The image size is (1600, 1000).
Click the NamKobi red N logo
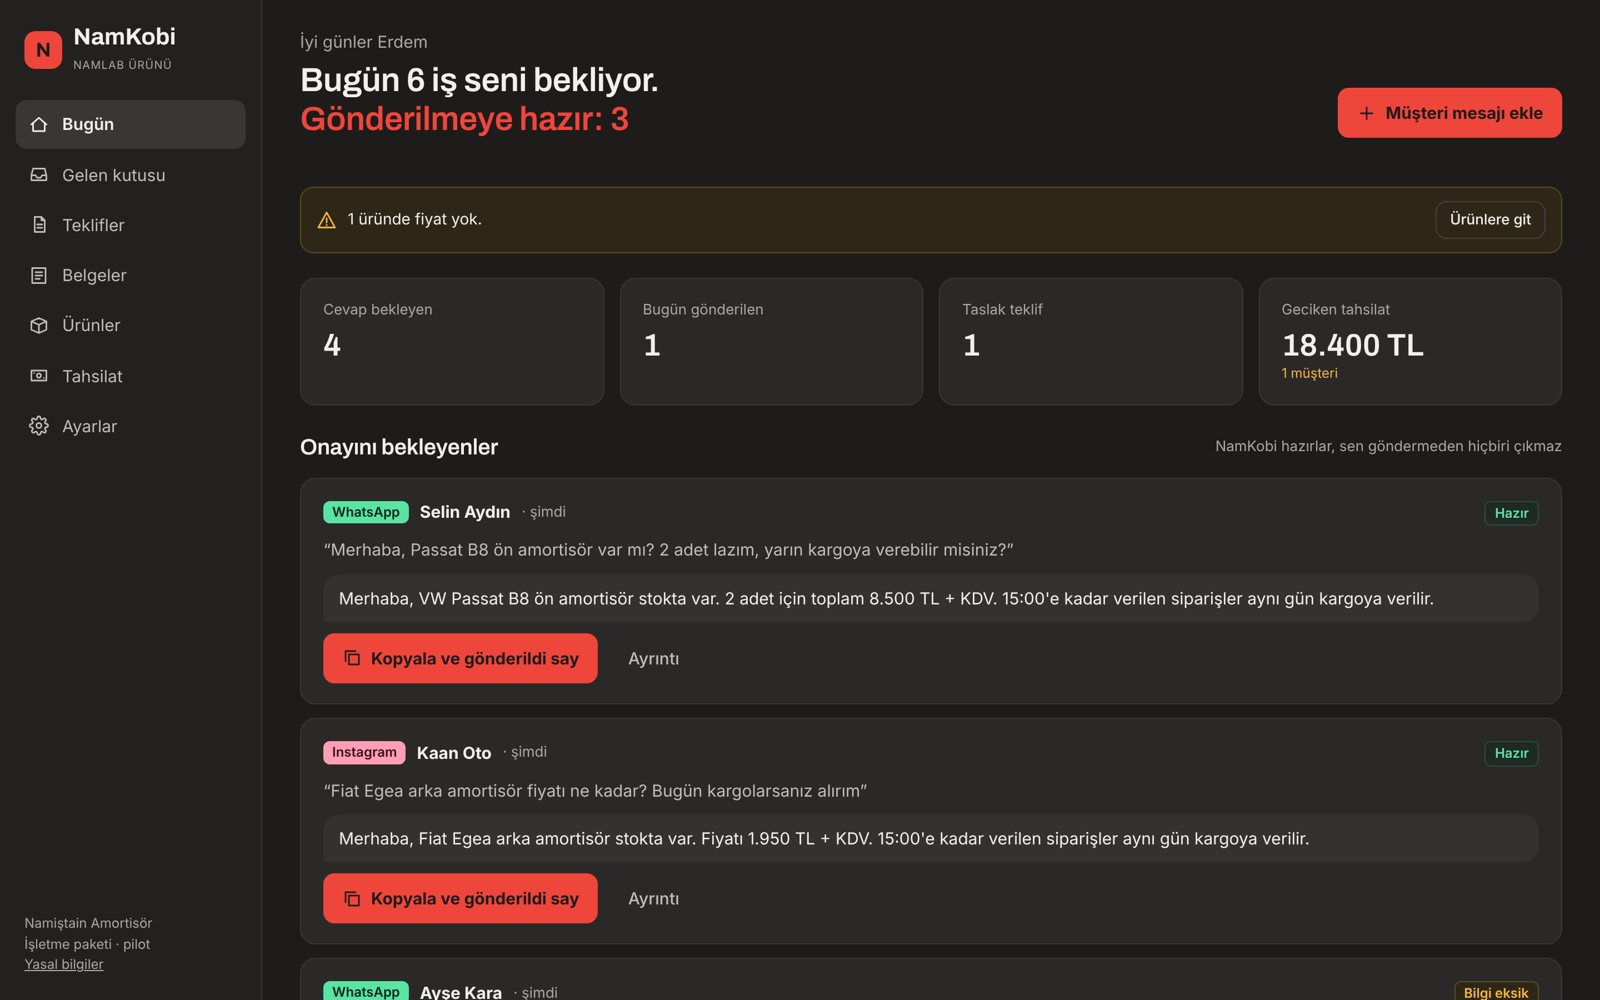click(43, 50)
